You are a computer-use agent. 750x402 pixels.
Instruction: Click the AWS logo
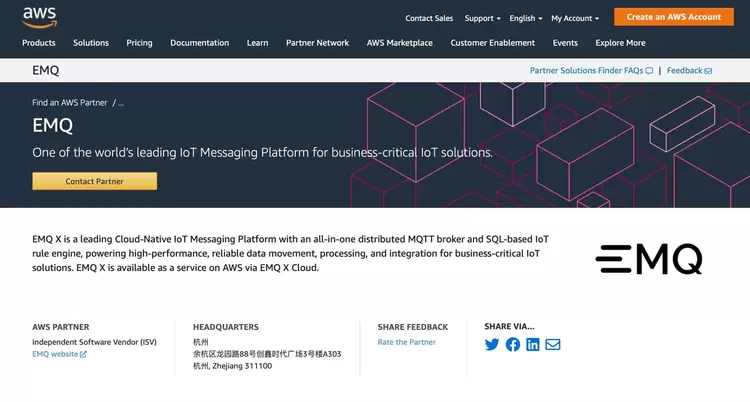pos(40,17)
